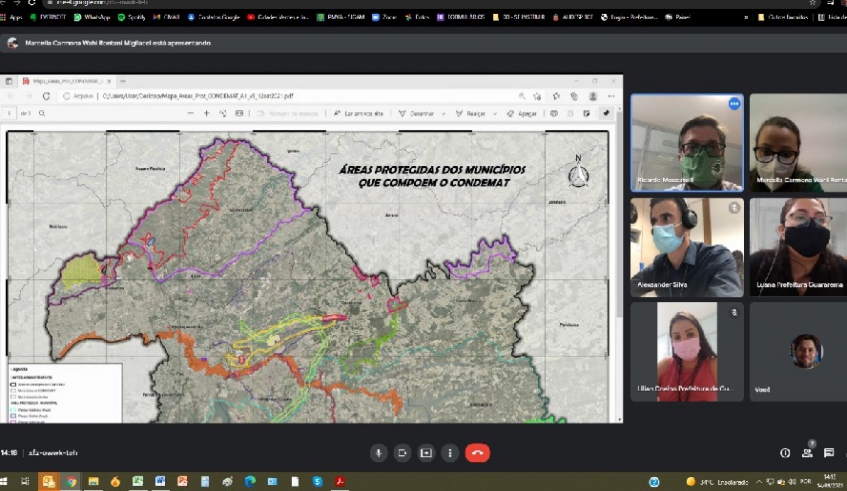
Task: Click the present screen button in Meet
Action: (x=426, y=453)
